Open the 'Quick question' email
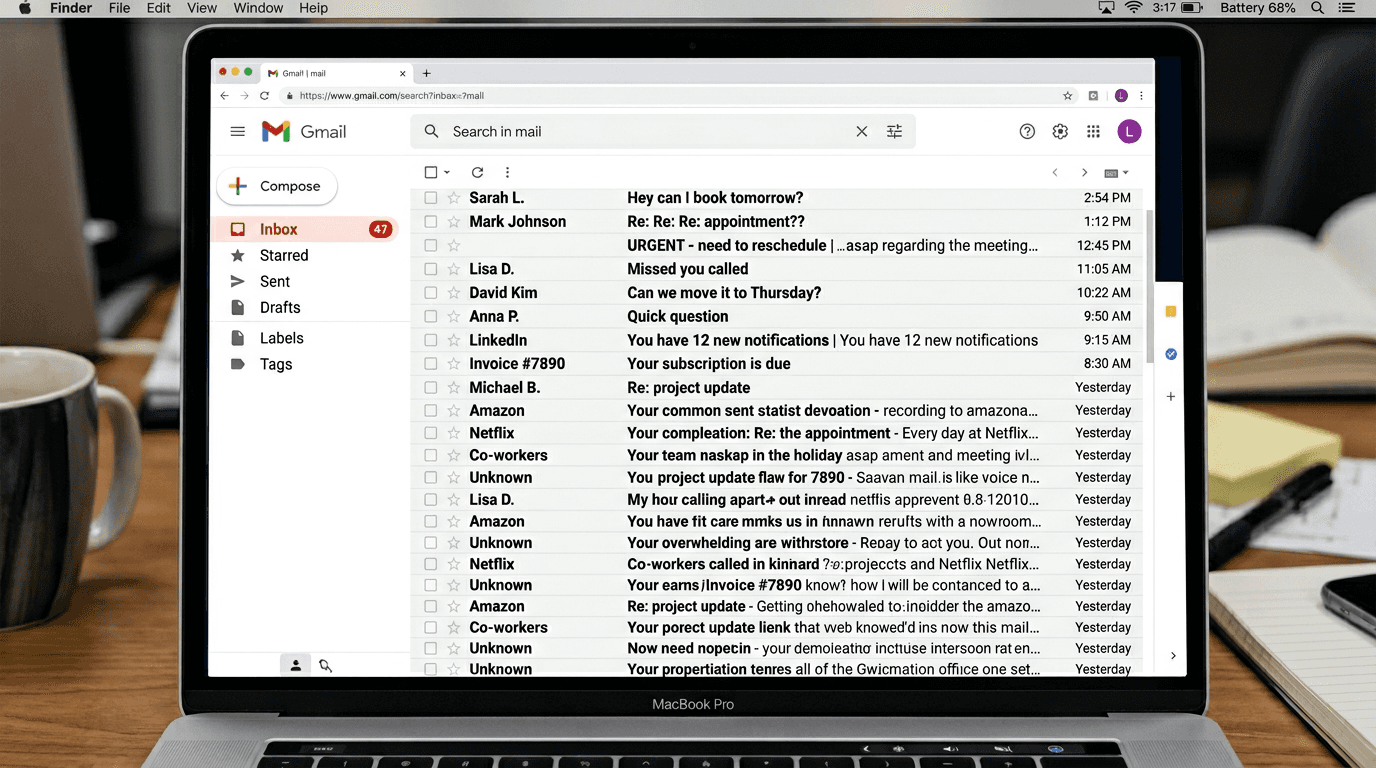1376x768 pixels. (677, 316)
